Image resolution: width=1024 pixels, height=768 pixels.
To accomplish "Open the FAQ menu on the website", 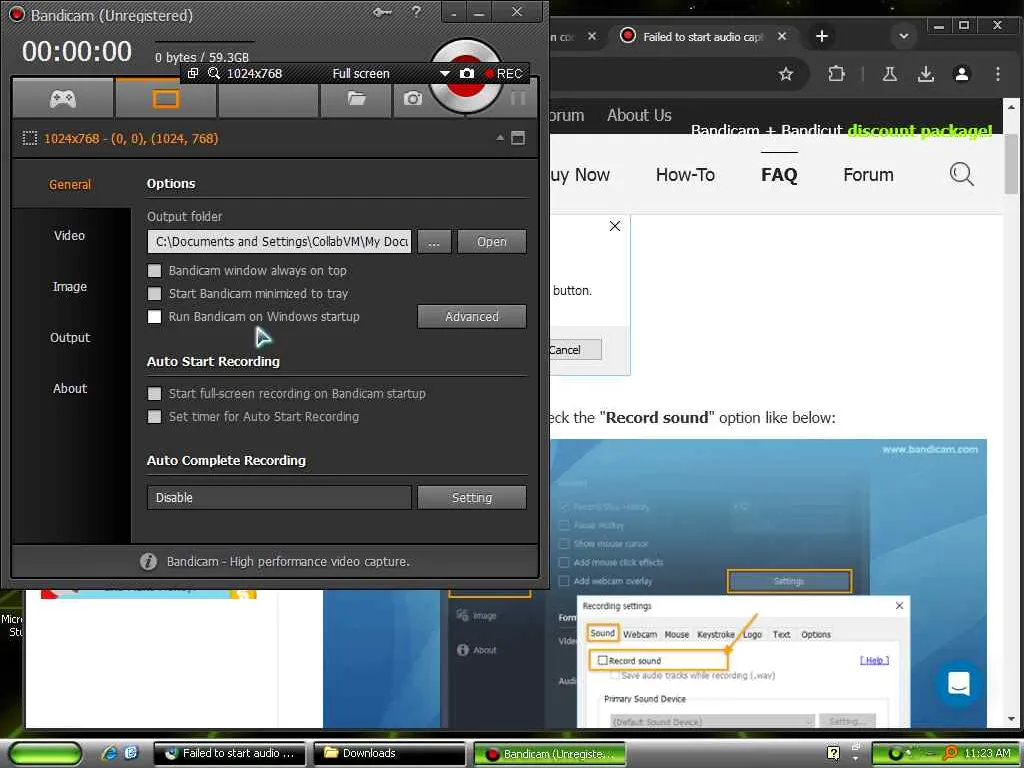I will point(779,174).
